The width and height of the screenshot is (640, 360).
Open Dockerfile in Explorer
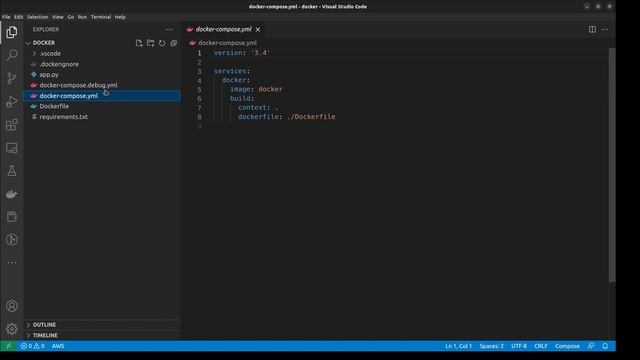click(102, 106)
